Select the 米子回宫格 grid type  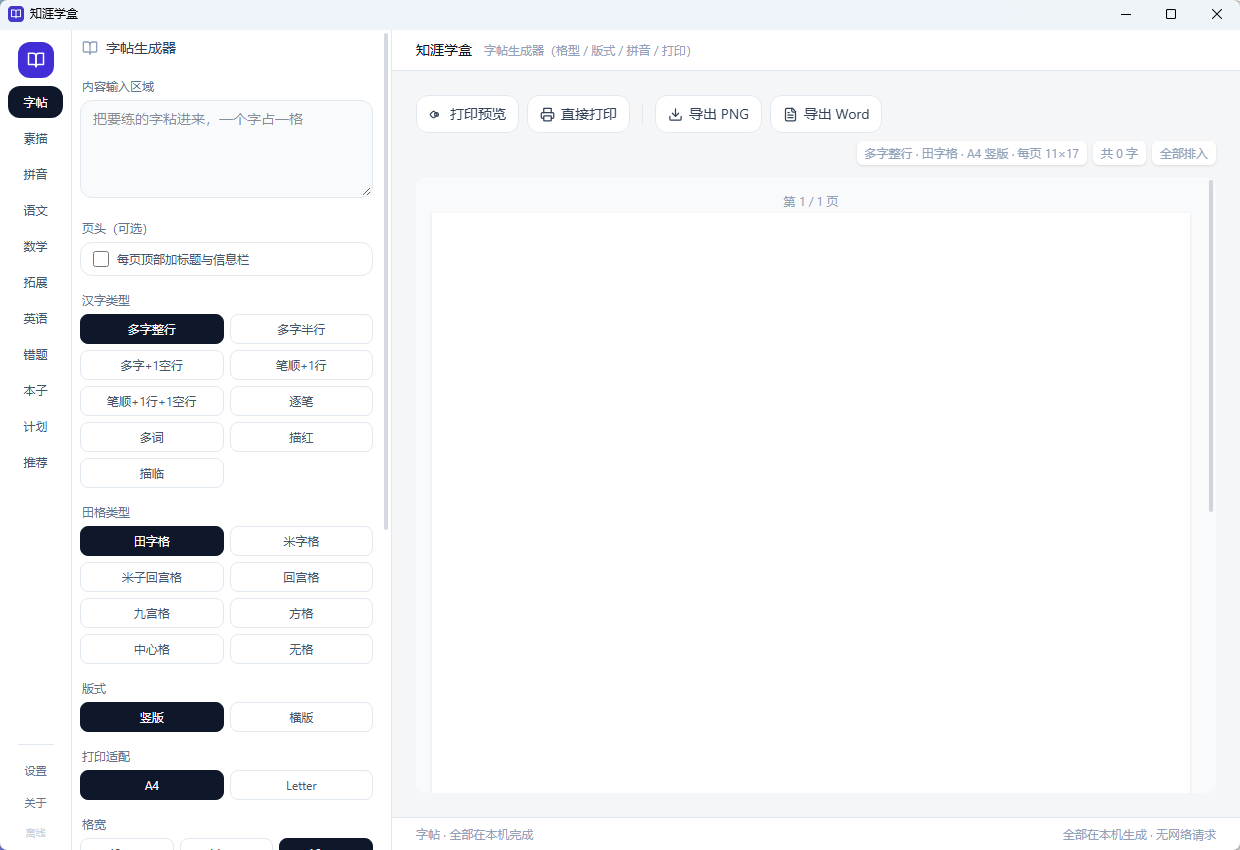tap(152, 577)
